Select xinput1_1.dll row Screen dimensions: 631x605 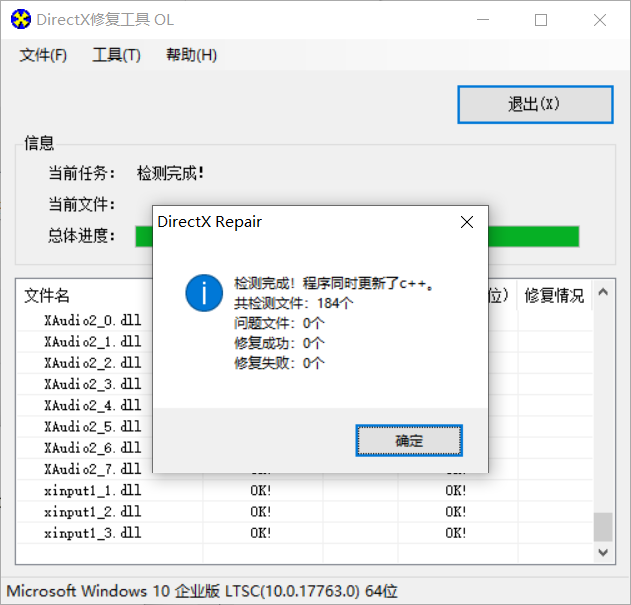pyautogui.click(x=305, y=491)
